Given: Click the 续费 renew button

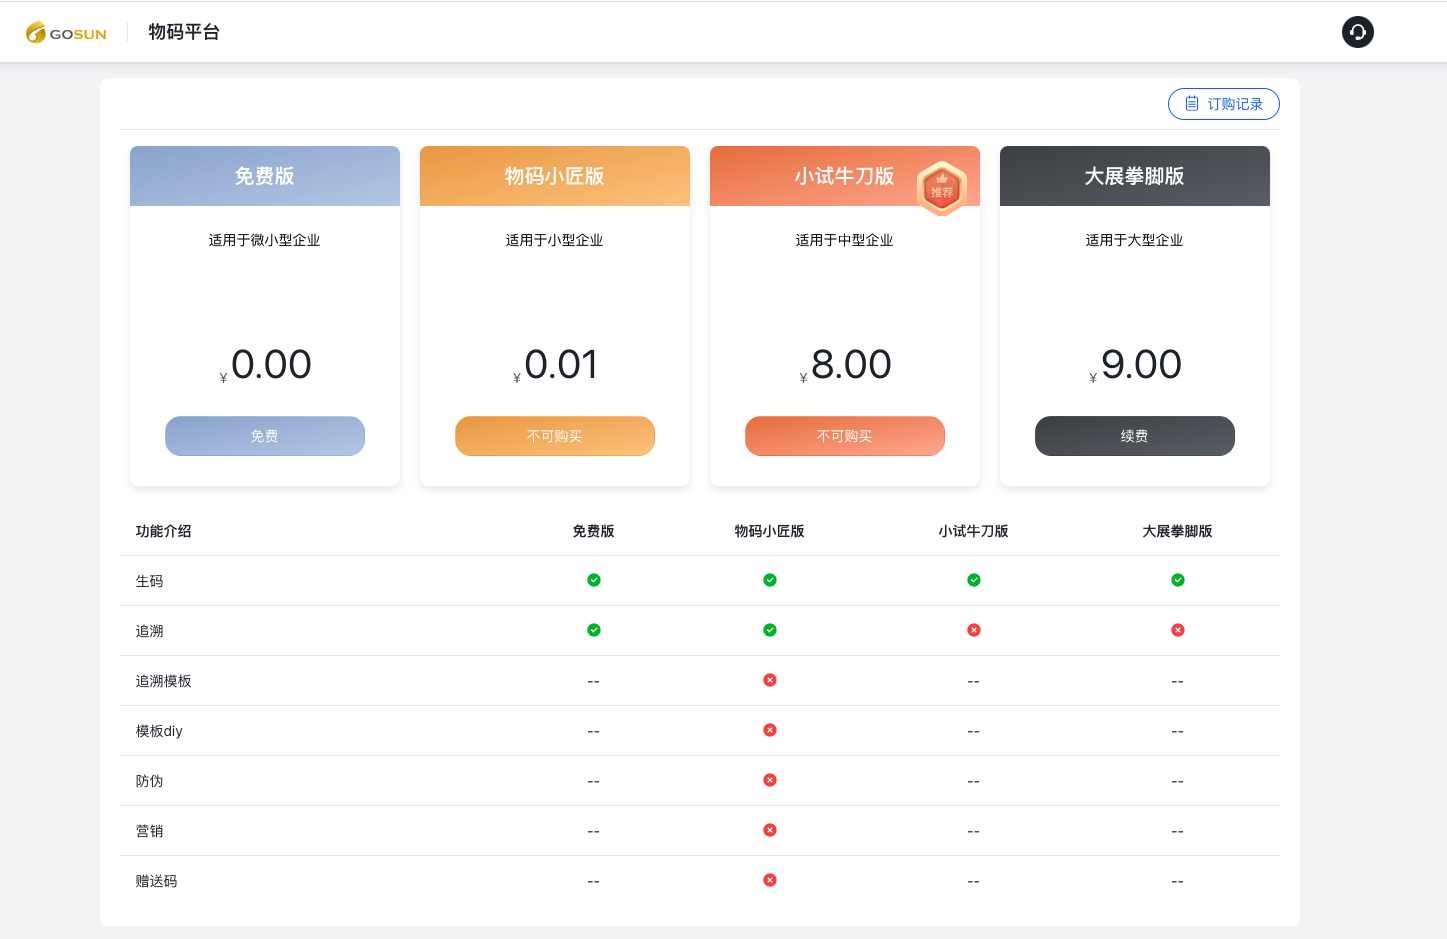Looking at the screenshot, I should point(1135,436).
